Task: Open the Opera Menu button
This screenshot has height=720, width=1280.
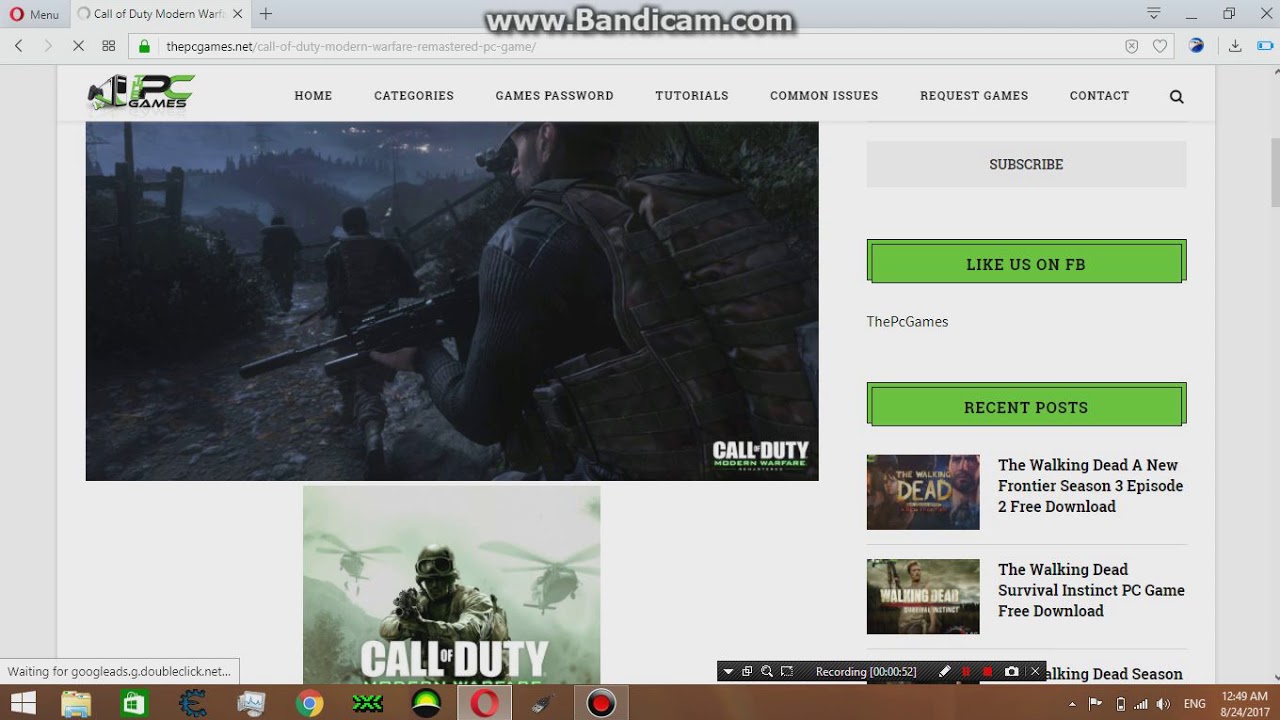Action: 34,14
